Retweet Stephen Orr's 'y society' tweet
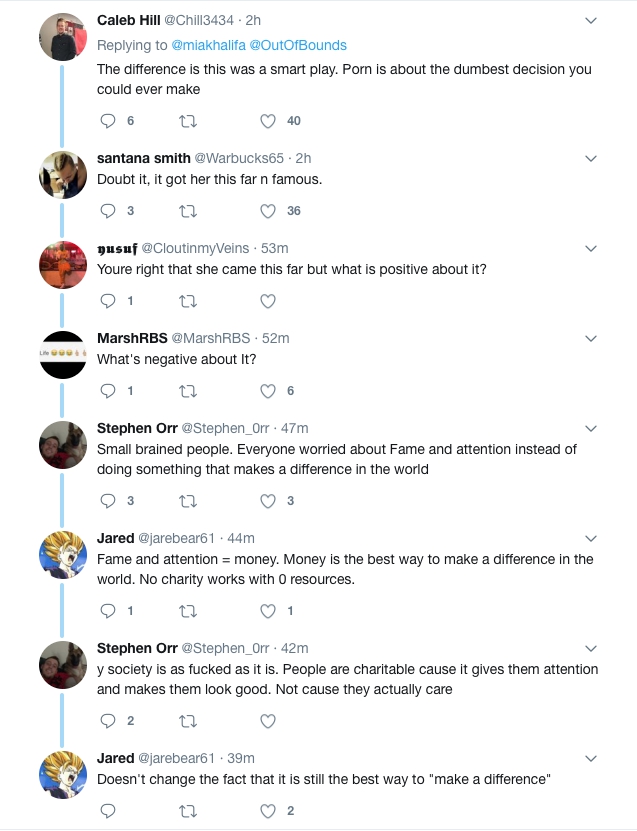The width and height of the screenshot is (637, 831). click(x=187, y=720)
